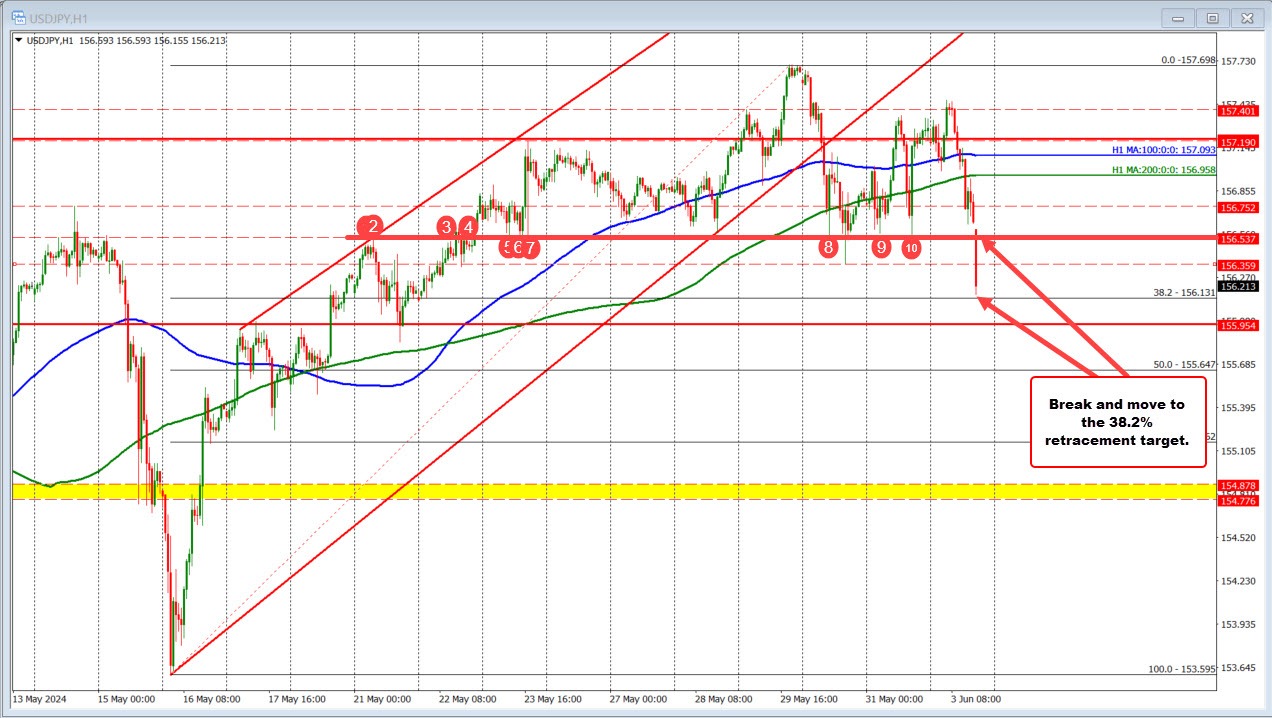Image resolution: width=1272 pixels, height=718 pixels.
Task: Click the 154.520 price scale value
Action: tap(1240, 537)
